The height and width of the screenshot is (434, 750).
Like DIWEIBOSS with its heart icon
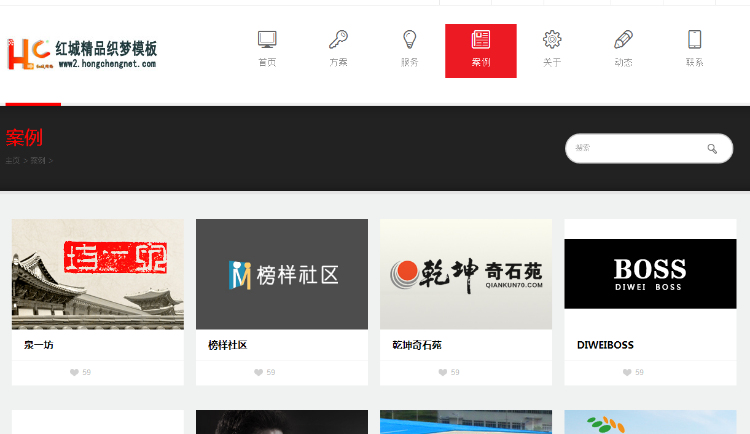[x=627, y=372]
